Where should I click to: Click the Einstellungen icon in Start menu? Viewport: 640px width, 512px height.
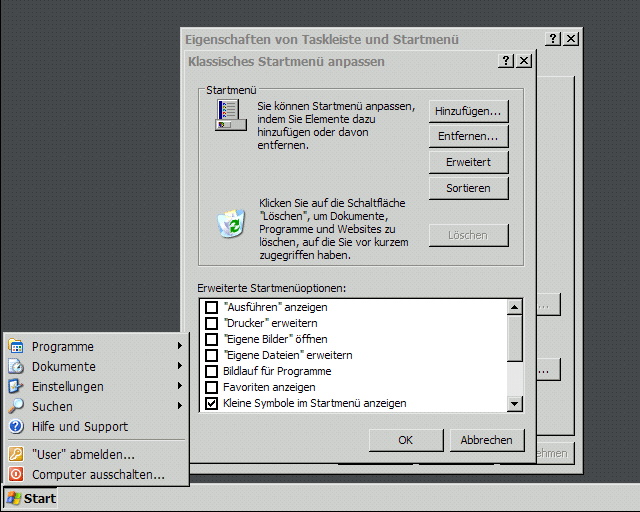[16, 386]
